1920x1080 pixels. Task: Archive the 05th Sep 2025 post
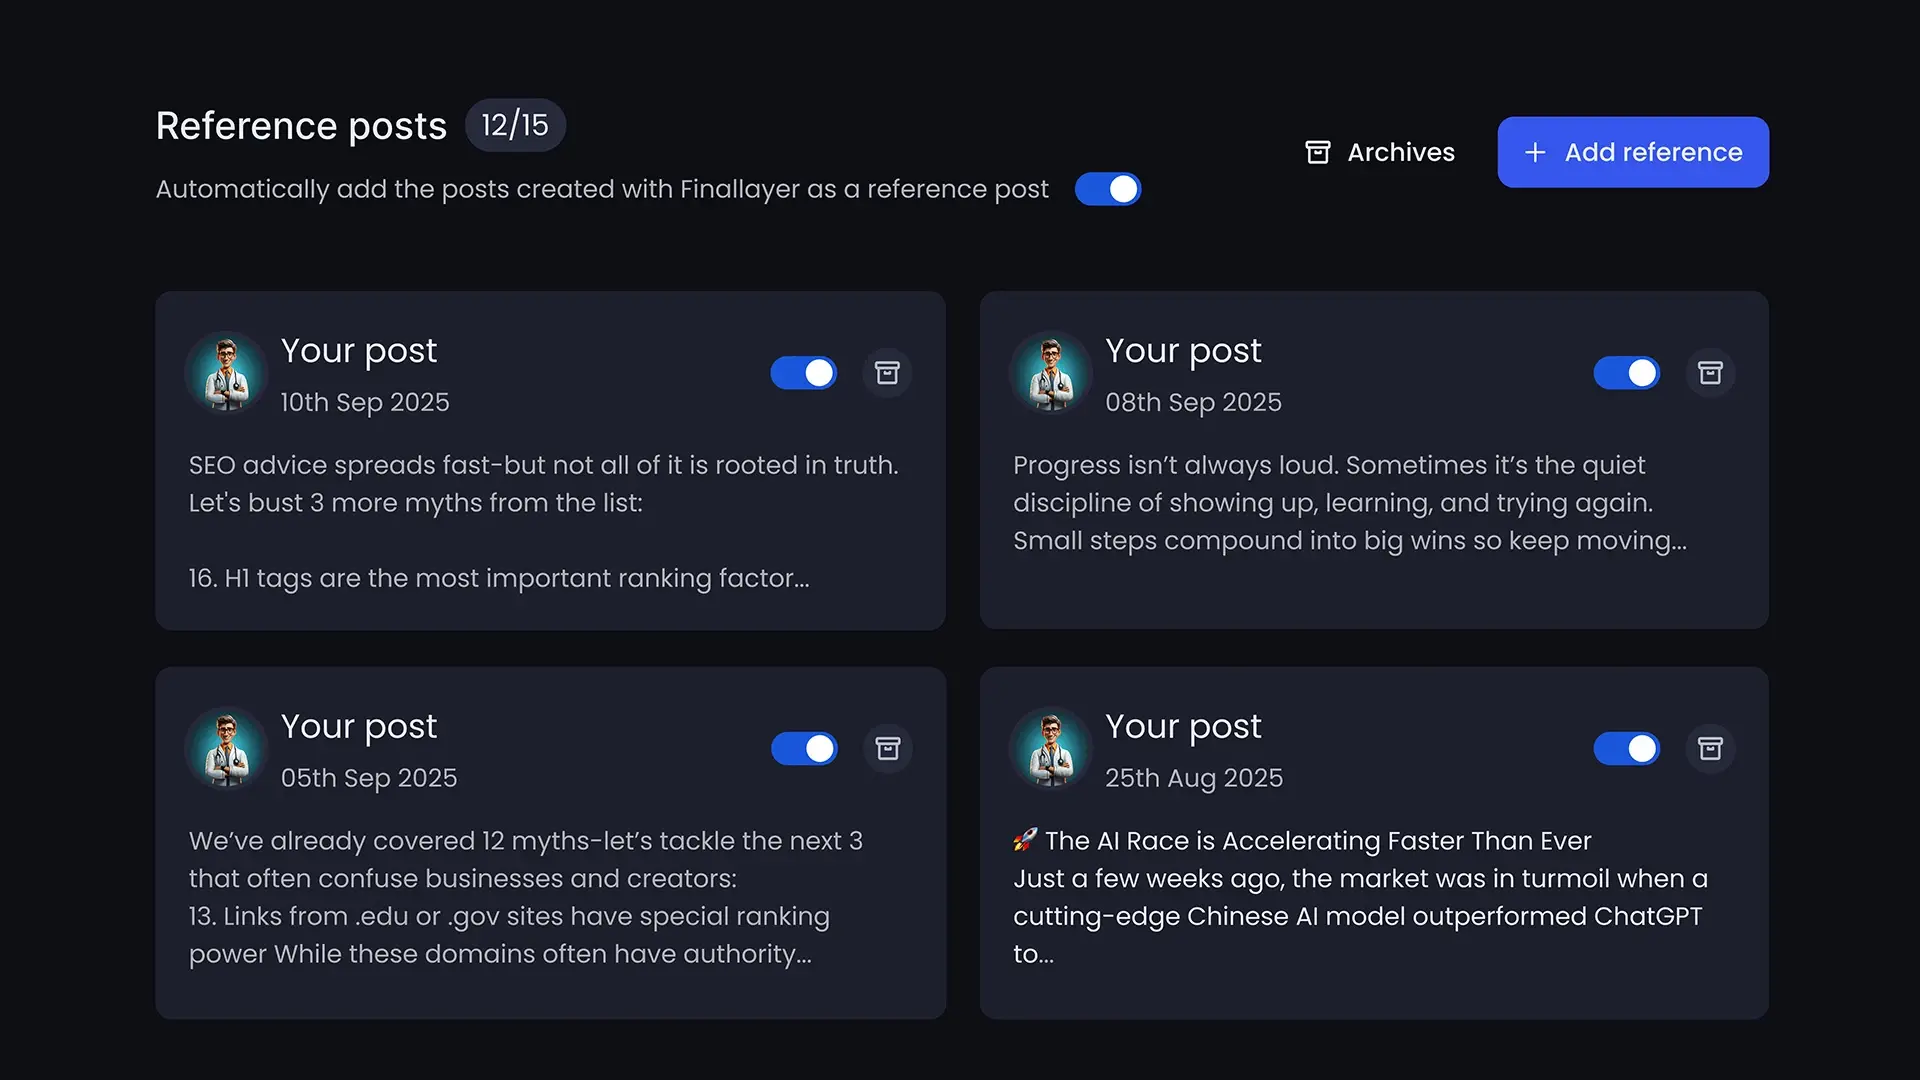pos(887,749)
